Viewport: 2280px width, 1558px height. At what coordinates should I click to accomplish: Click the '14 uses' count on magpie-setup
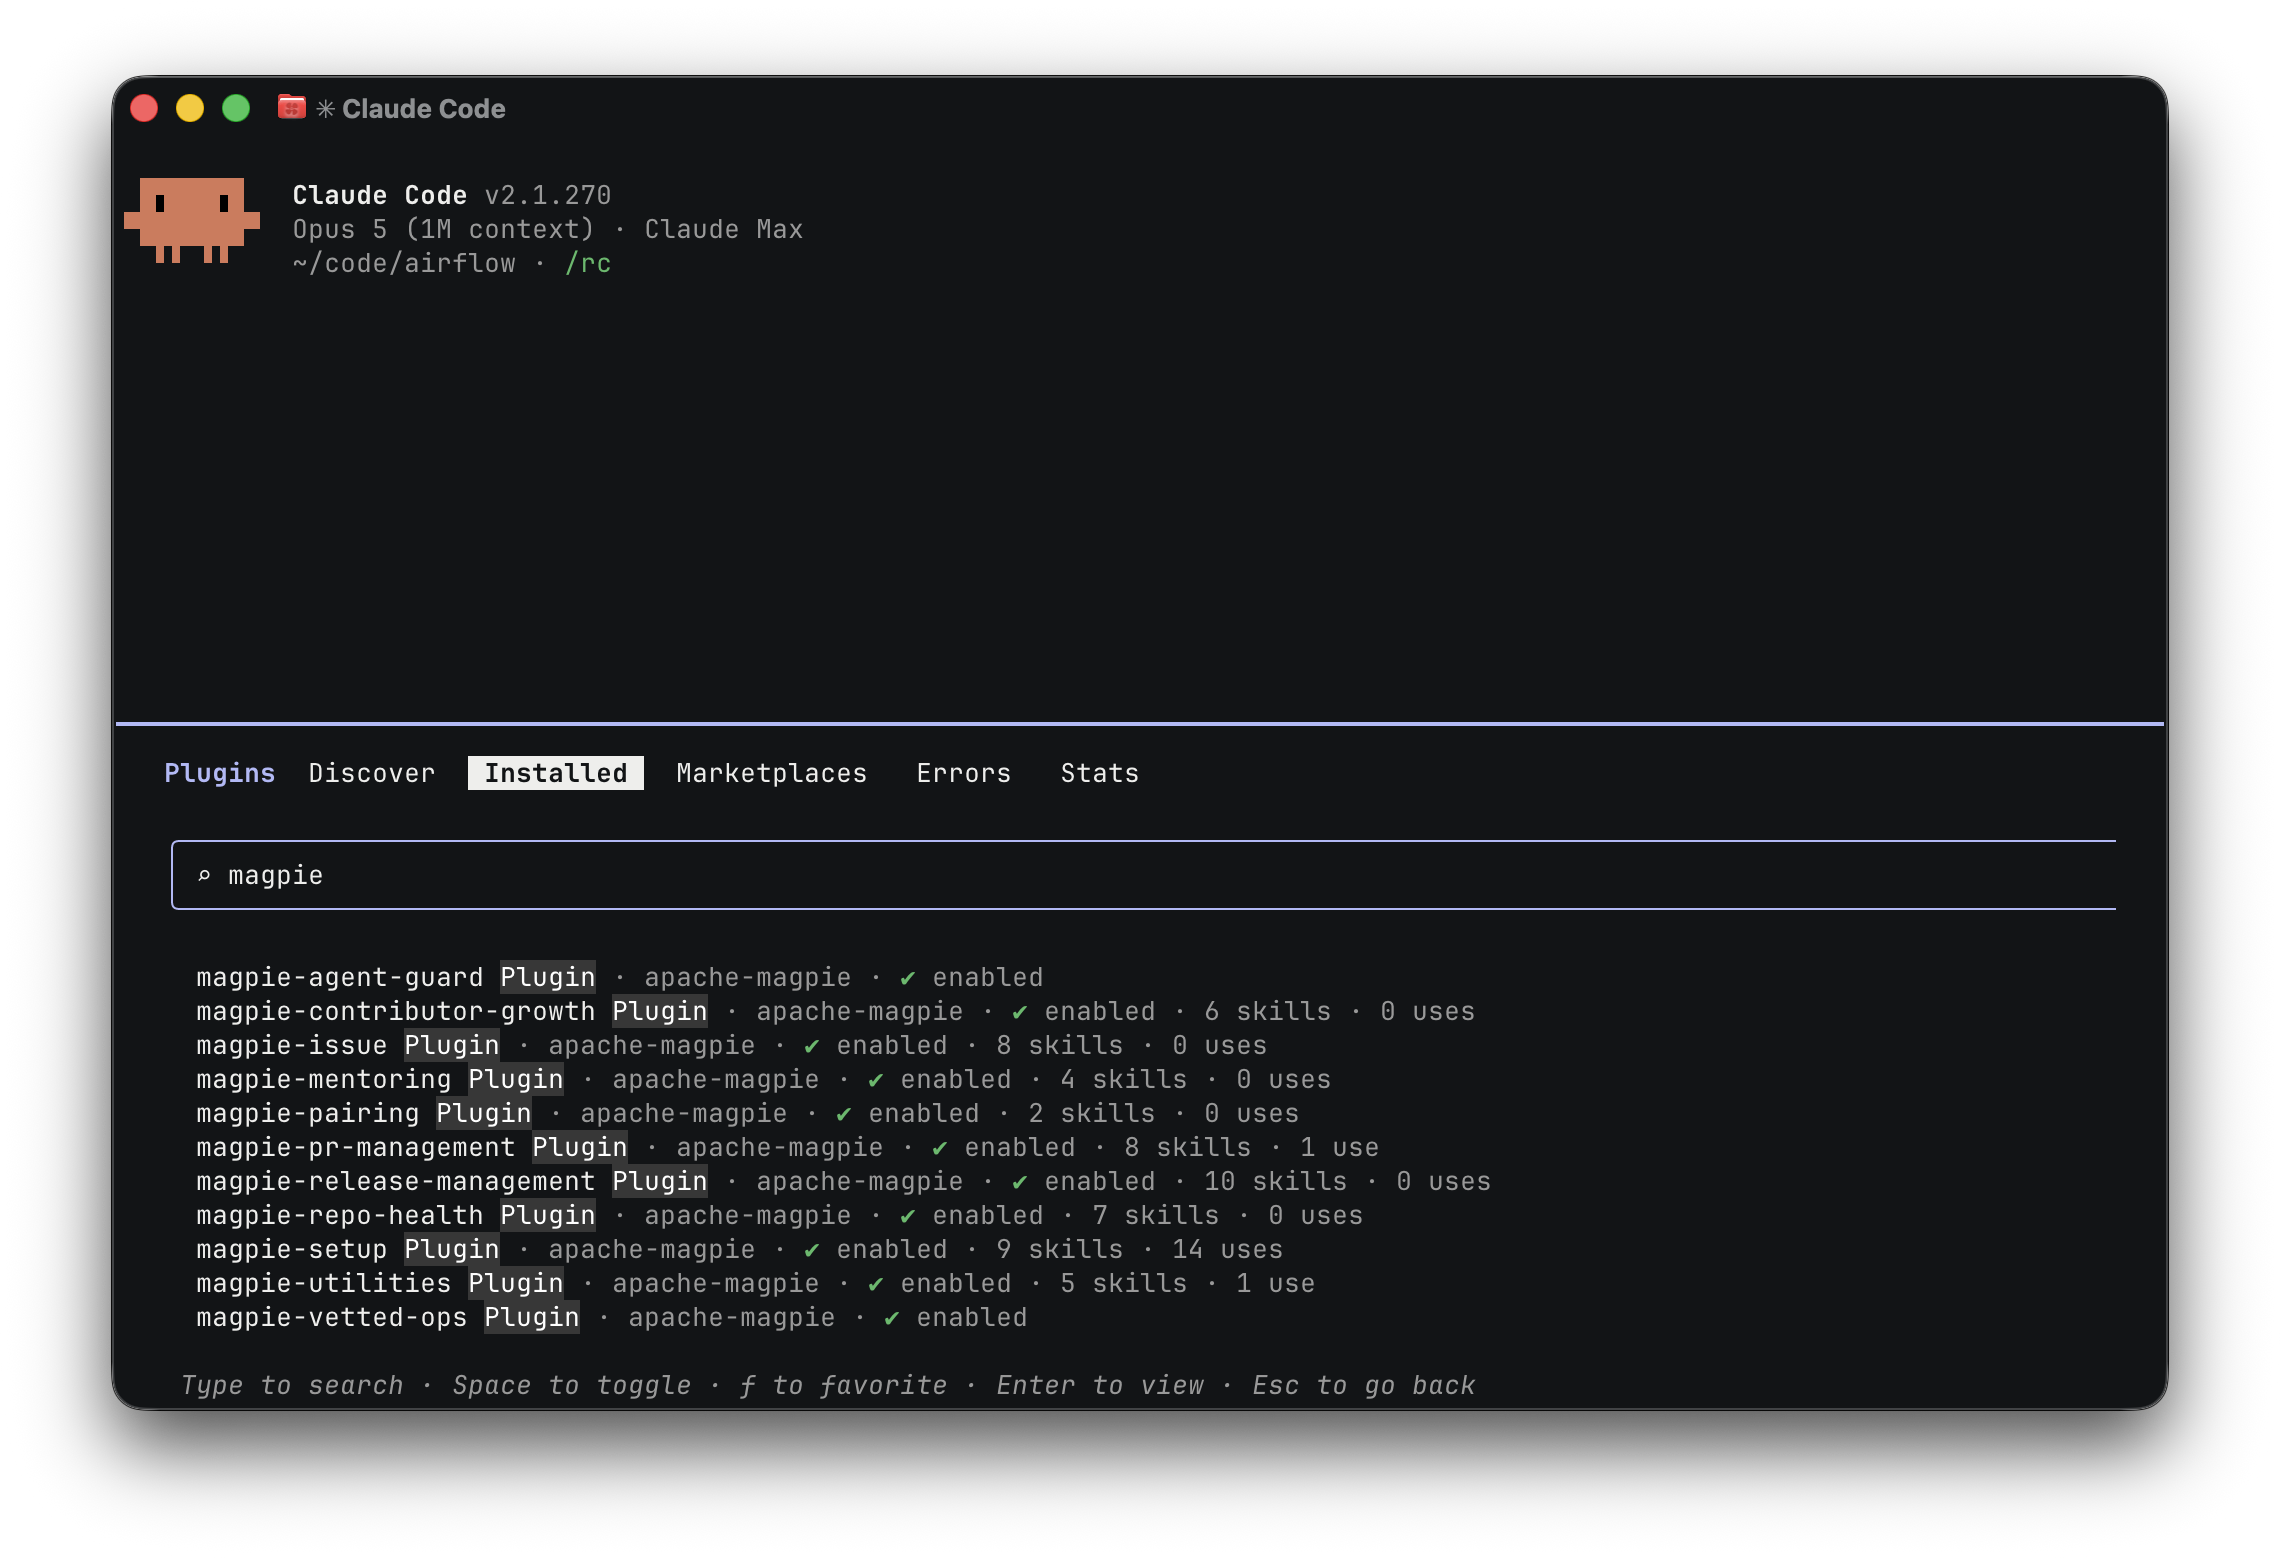click(x=1228, y=1249)
